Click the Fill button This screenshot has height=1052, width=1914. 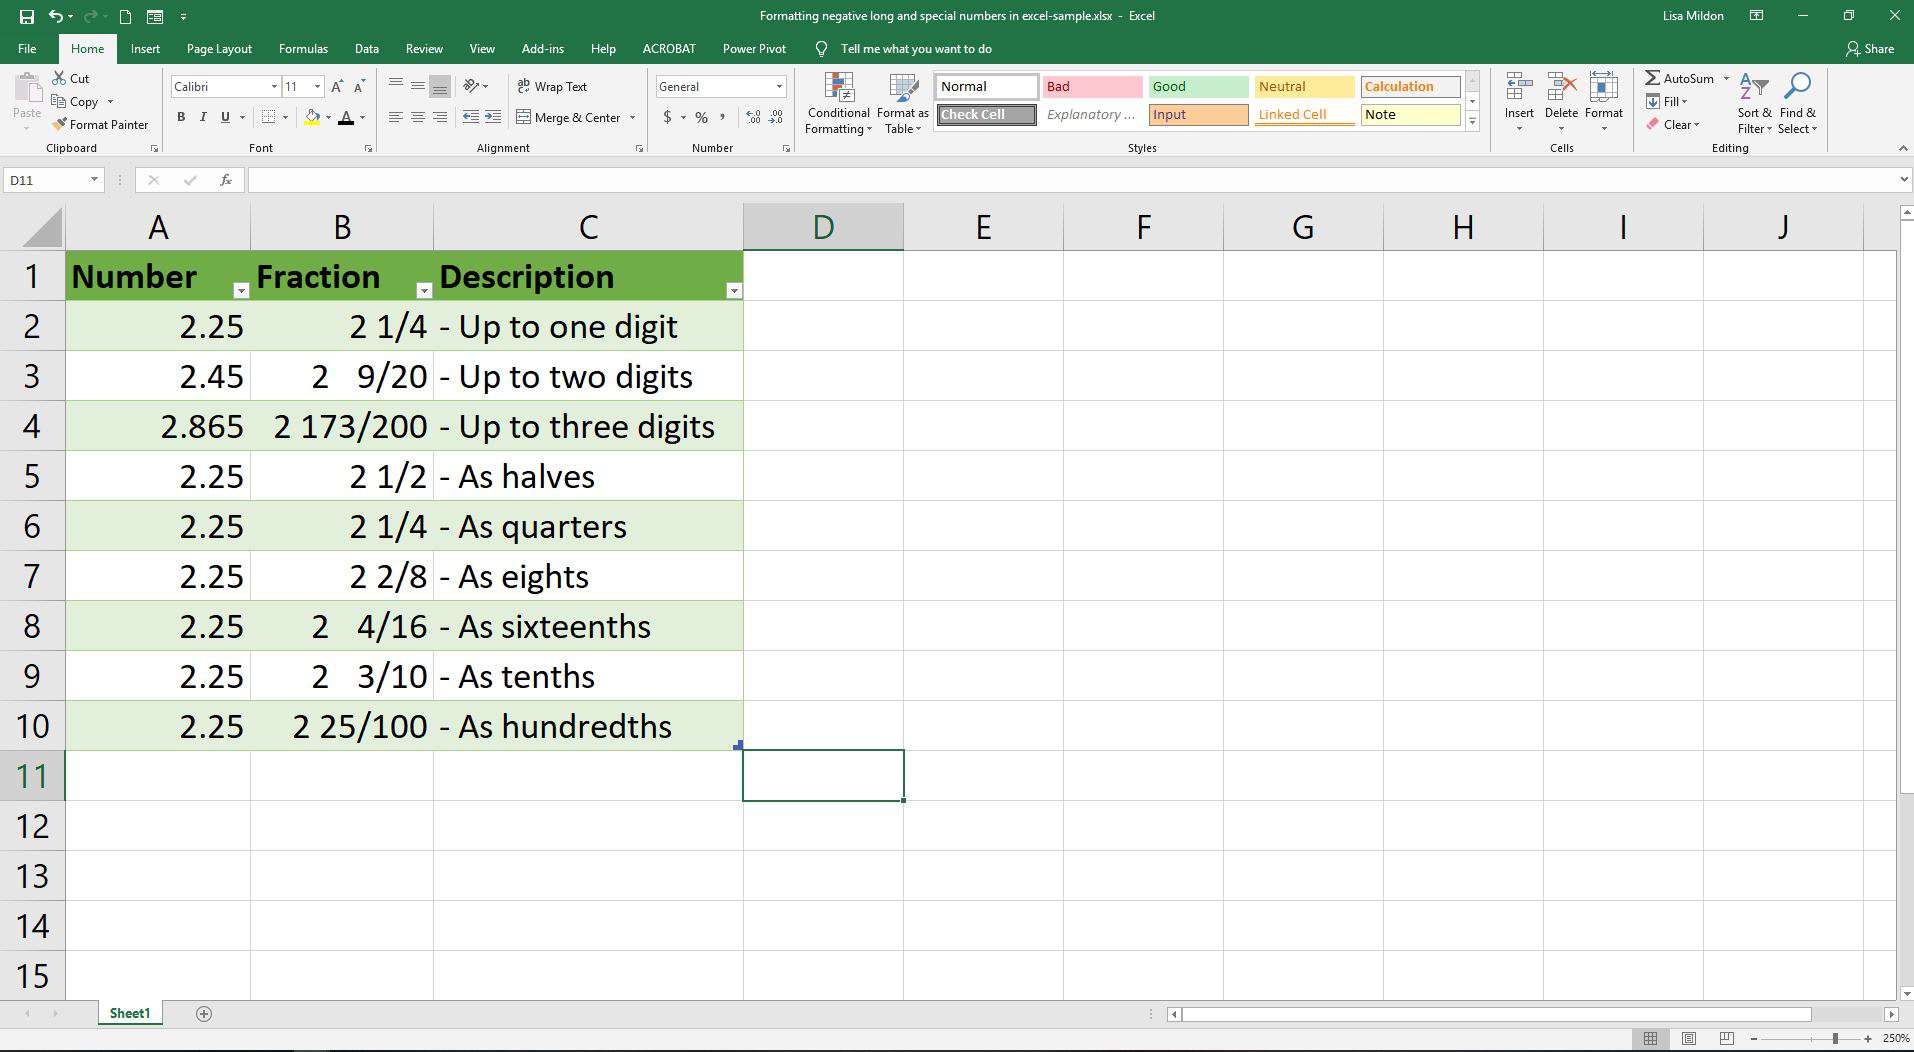(1667, 101)
